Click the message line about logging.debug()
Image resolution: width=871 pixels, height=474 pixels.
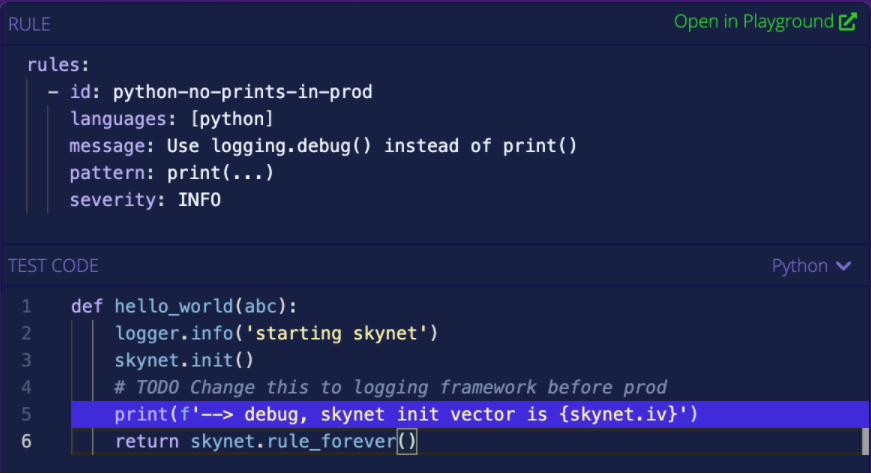coord(323,146)
